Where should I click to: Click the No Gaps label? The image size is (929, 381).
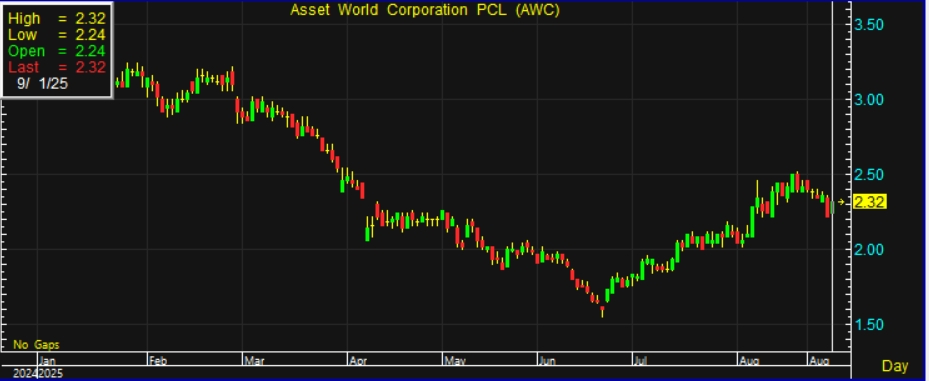point(36,344)
